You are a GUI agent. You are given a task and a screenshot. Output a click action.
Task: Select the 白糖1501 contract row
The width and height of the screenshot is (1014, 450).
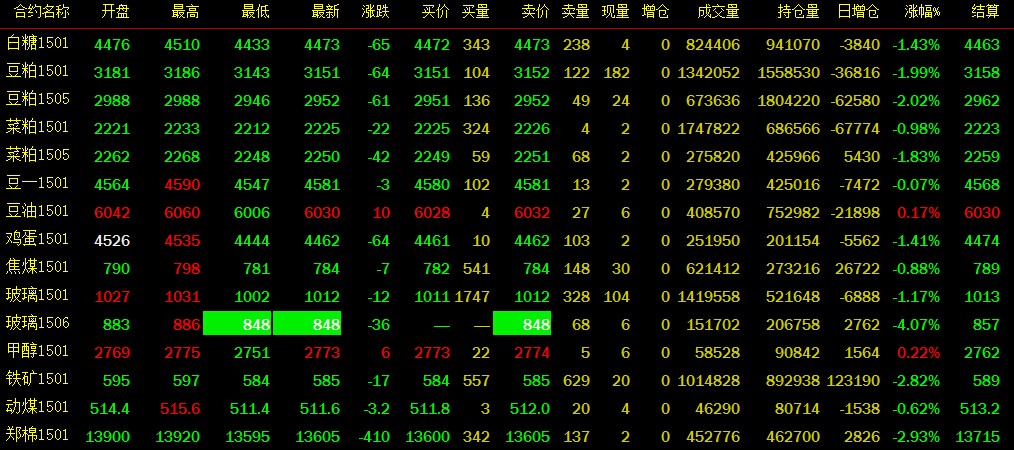507,44
